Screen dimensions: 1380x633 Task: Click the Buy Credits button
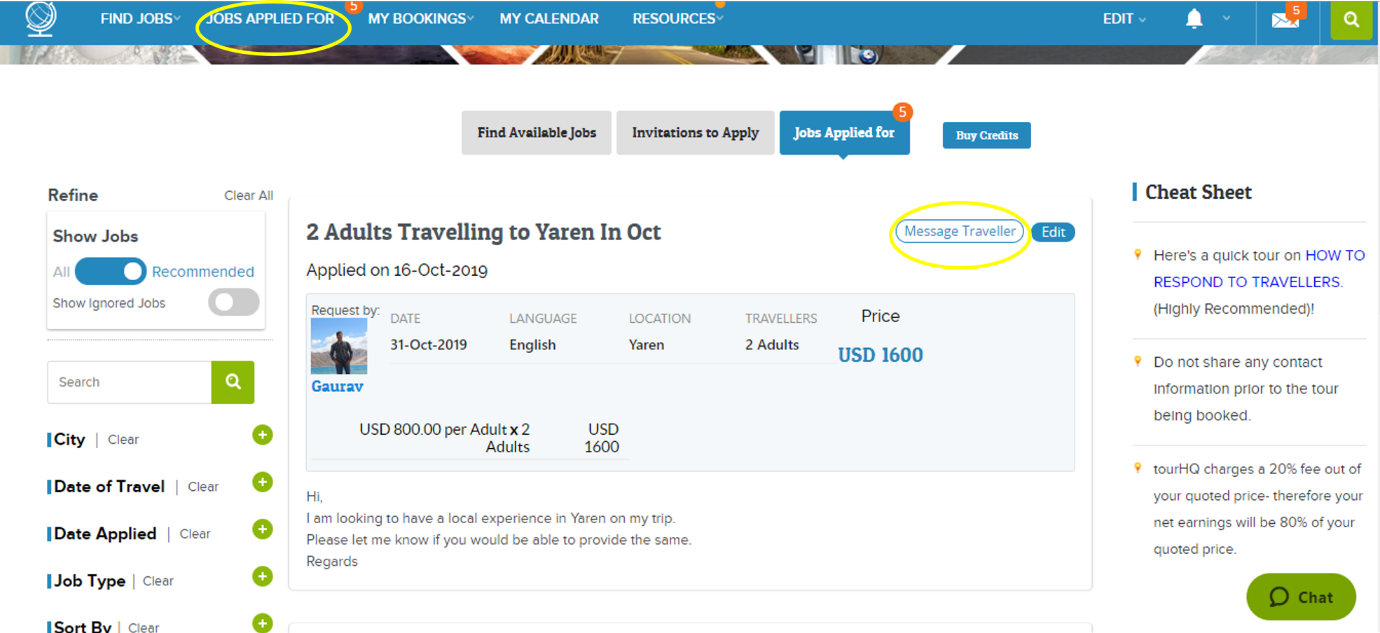point(986,136)
